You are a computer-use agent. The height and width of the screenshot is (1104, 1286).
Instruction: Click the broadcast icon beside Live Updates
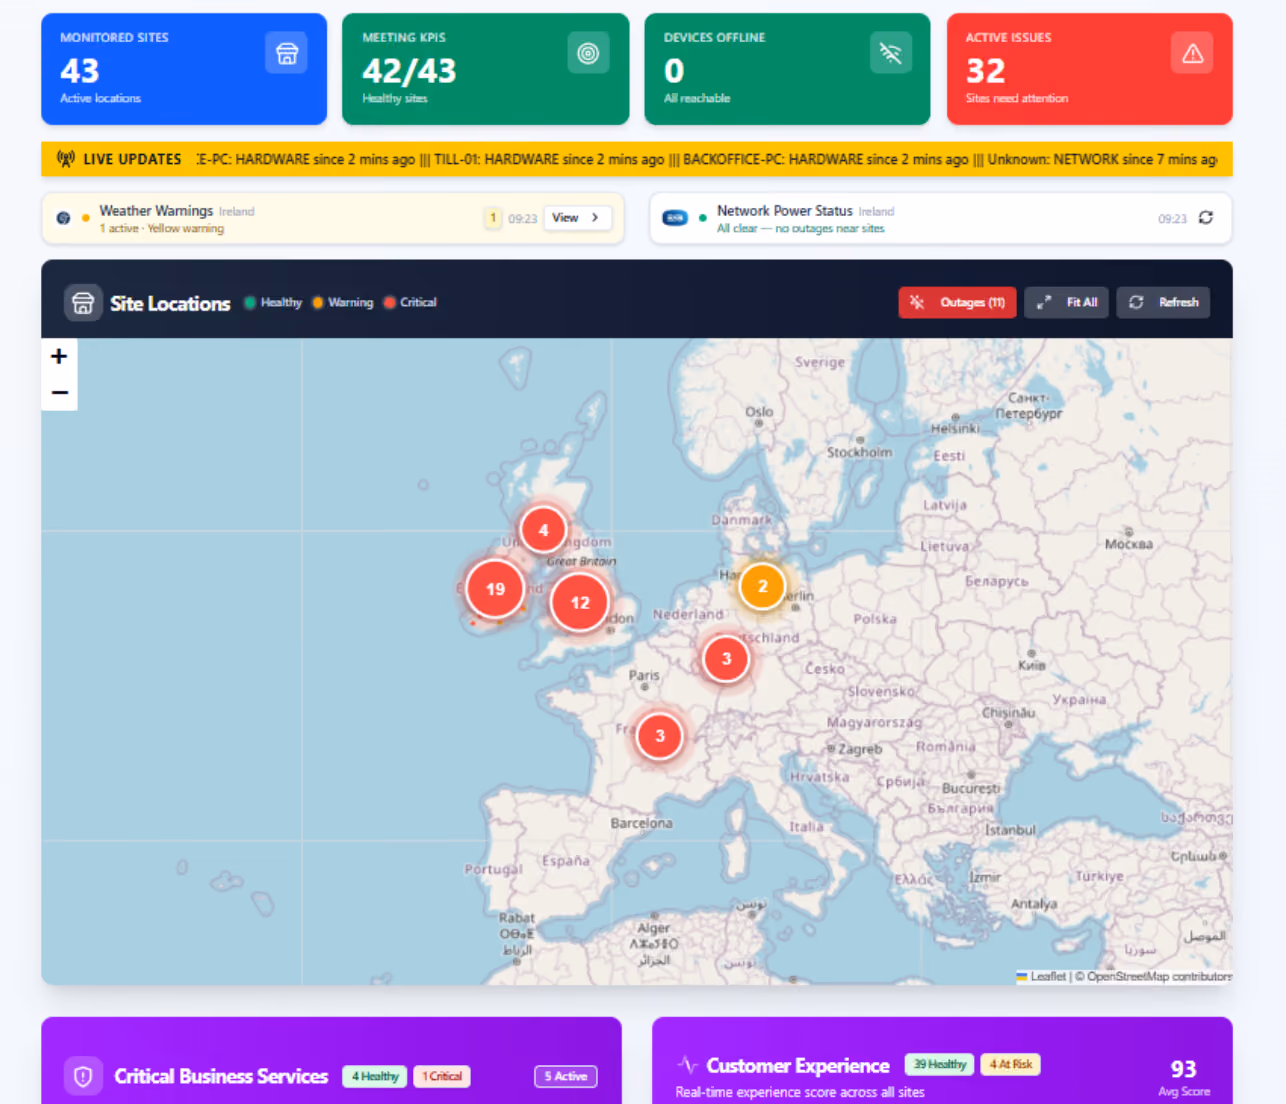66,159
